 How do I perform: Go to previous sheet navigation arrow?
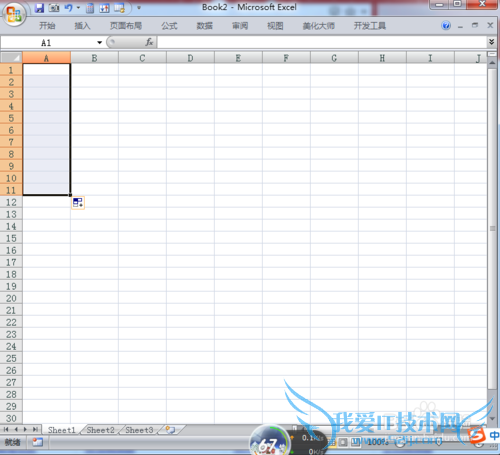pos(15,429)
